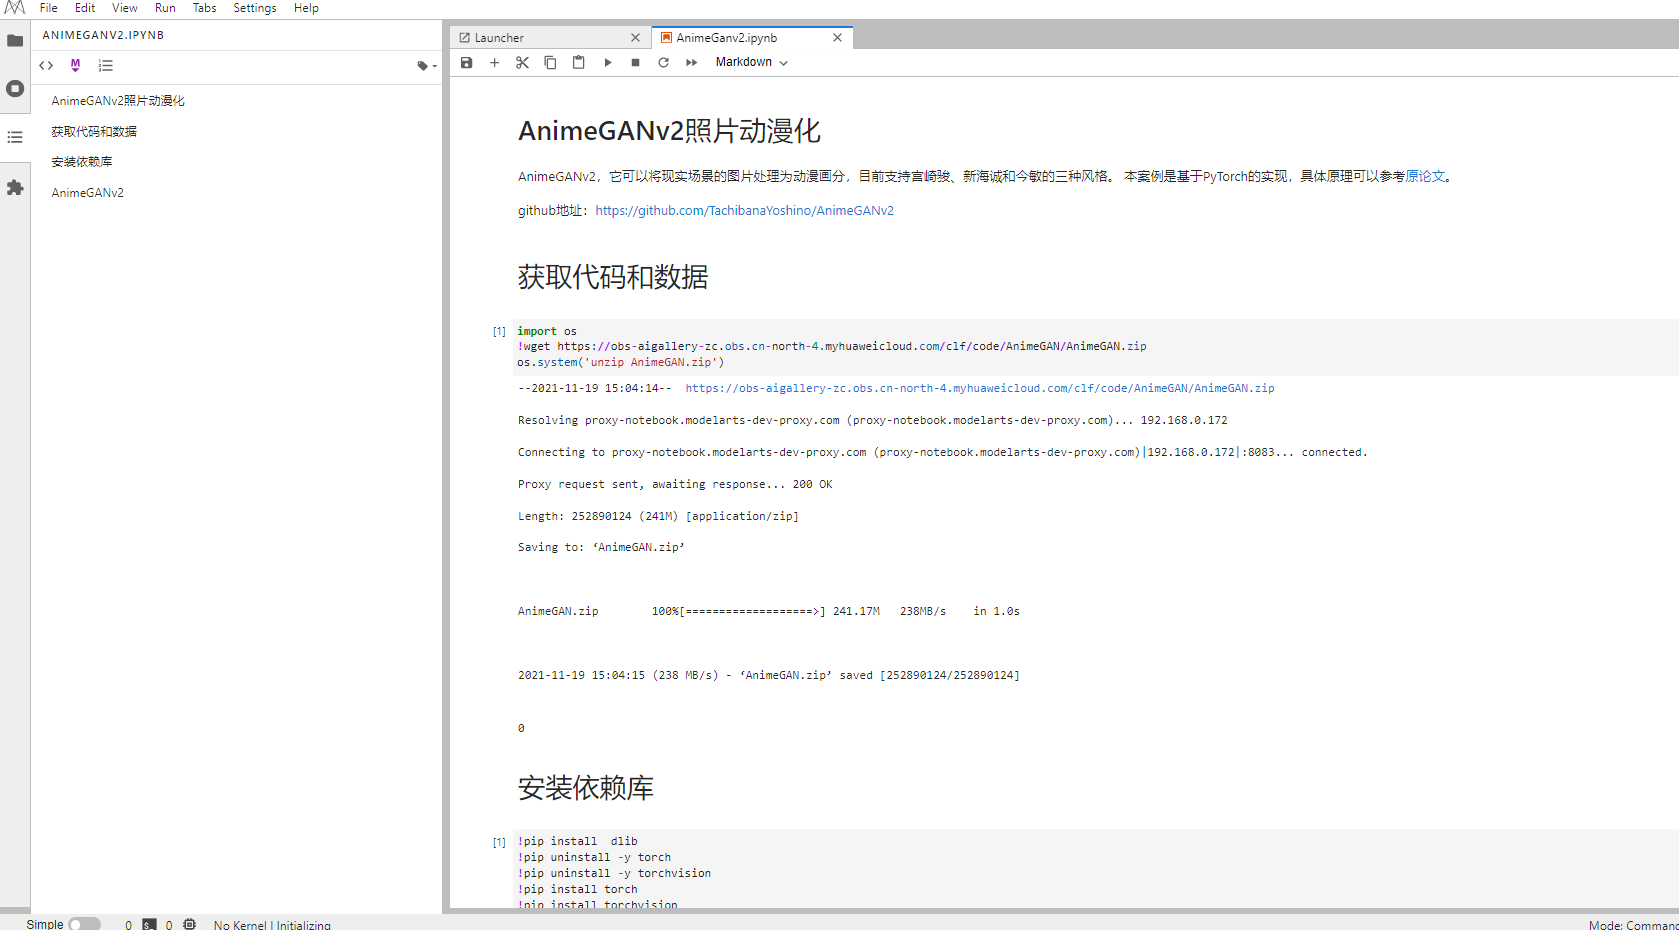This screenshot has width=1679, height=930.
Task: Open the GitHub TachibanaYoshino/AnimeGANv2 link
Action: 744,211
